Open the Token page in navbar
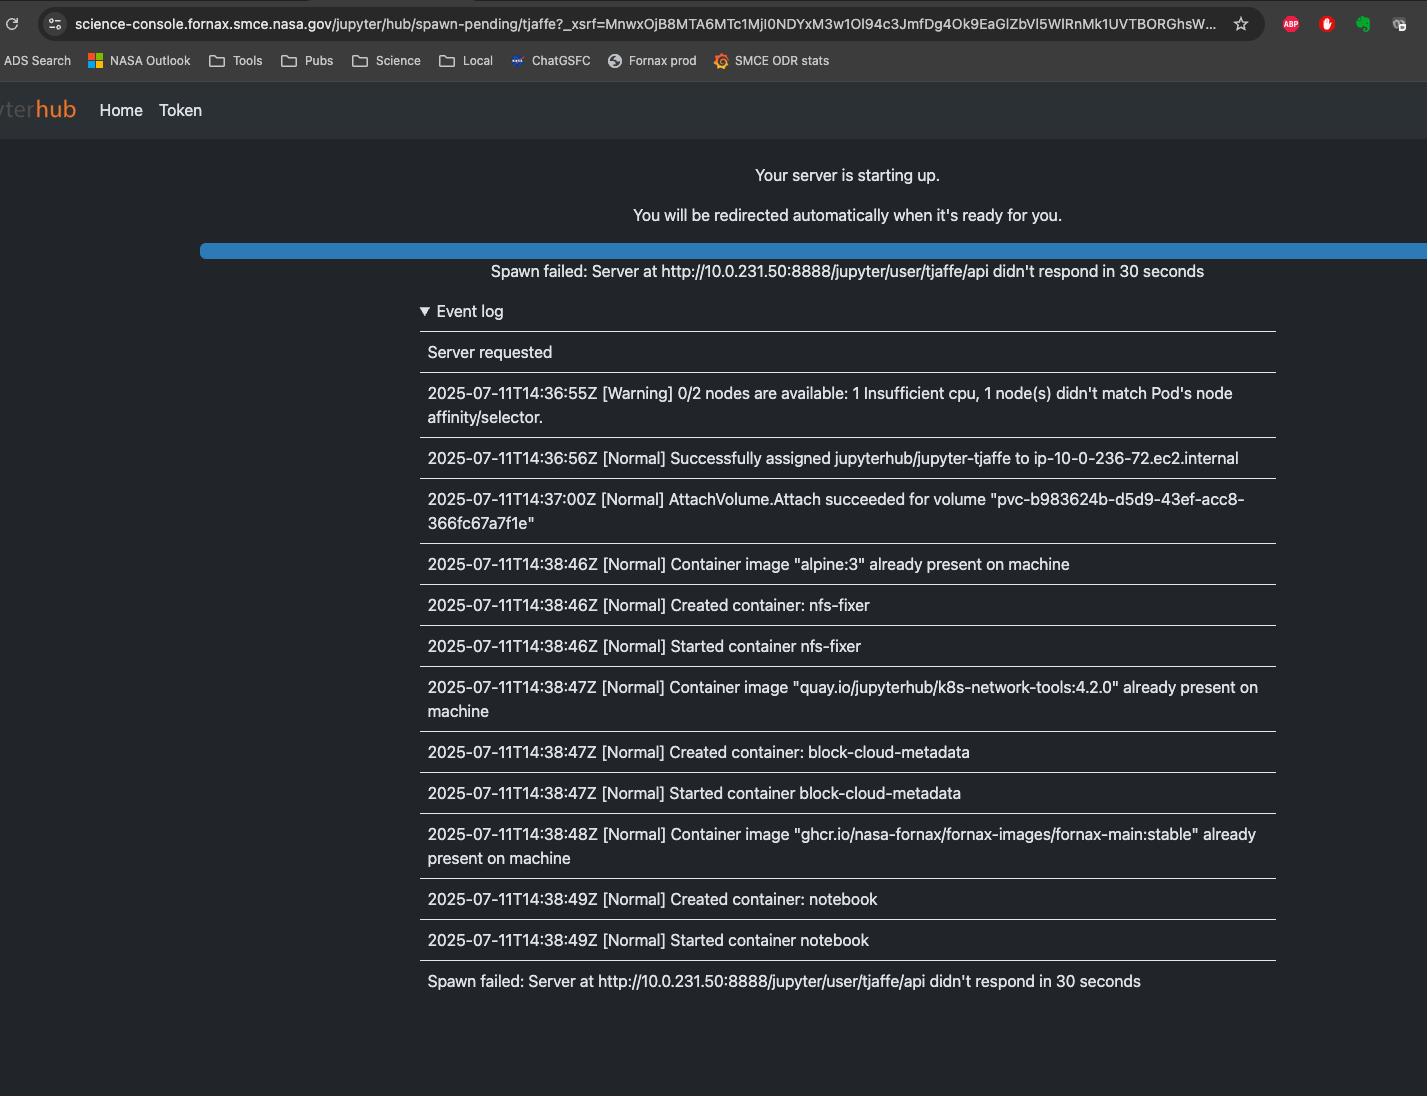Image resolution: width=1427 pixels, height=1096 pixels. coord(180,111)
